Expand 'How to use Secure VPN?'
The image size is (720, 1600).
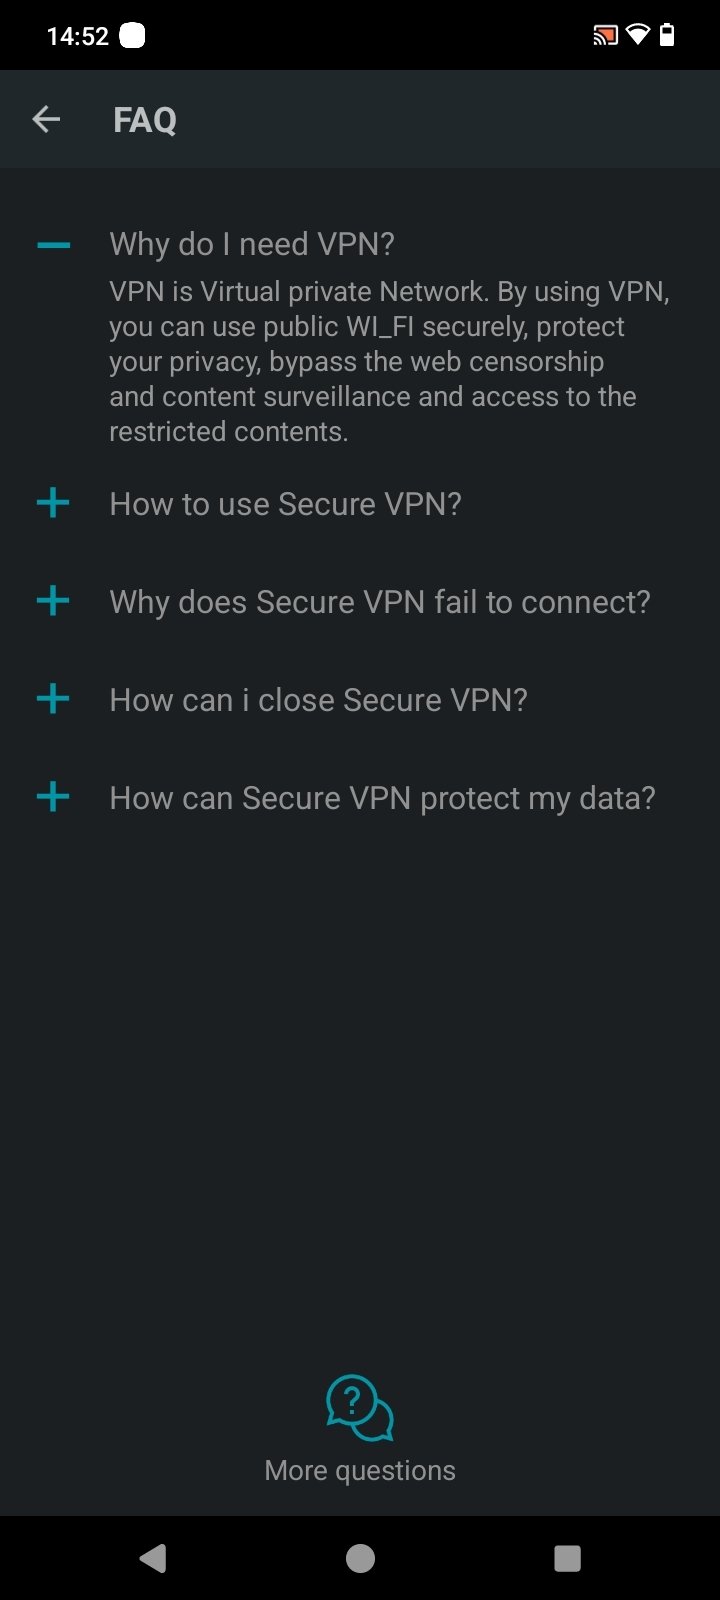pyautogui.click(x=286, y=504)
